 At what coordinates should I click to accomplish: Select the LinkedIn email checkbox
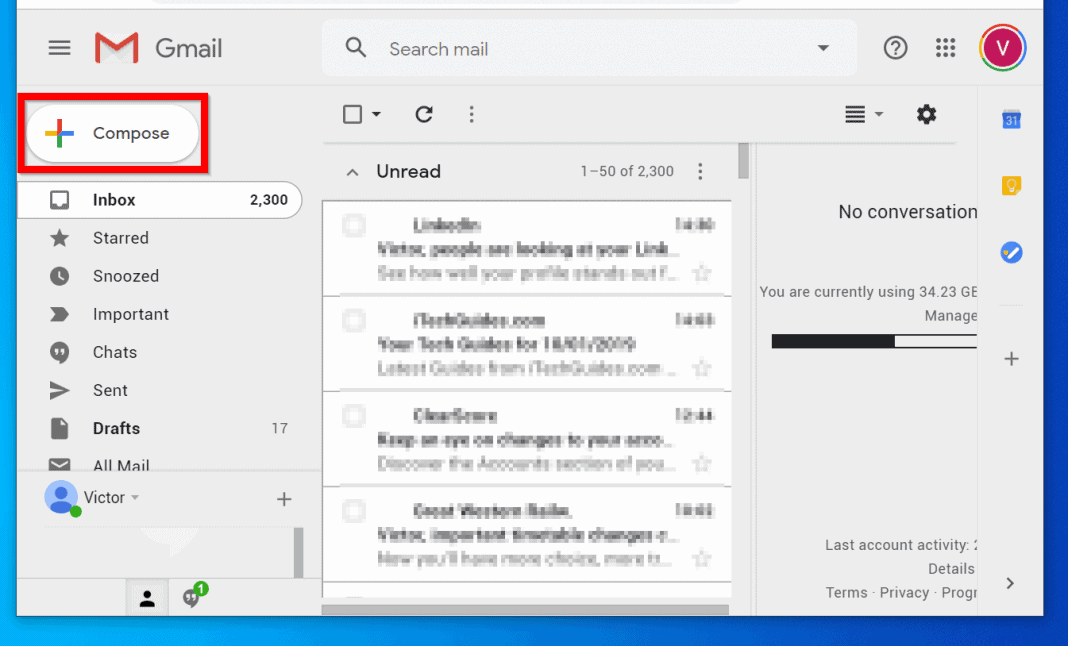pyautogui.click(x=354, y=225)
